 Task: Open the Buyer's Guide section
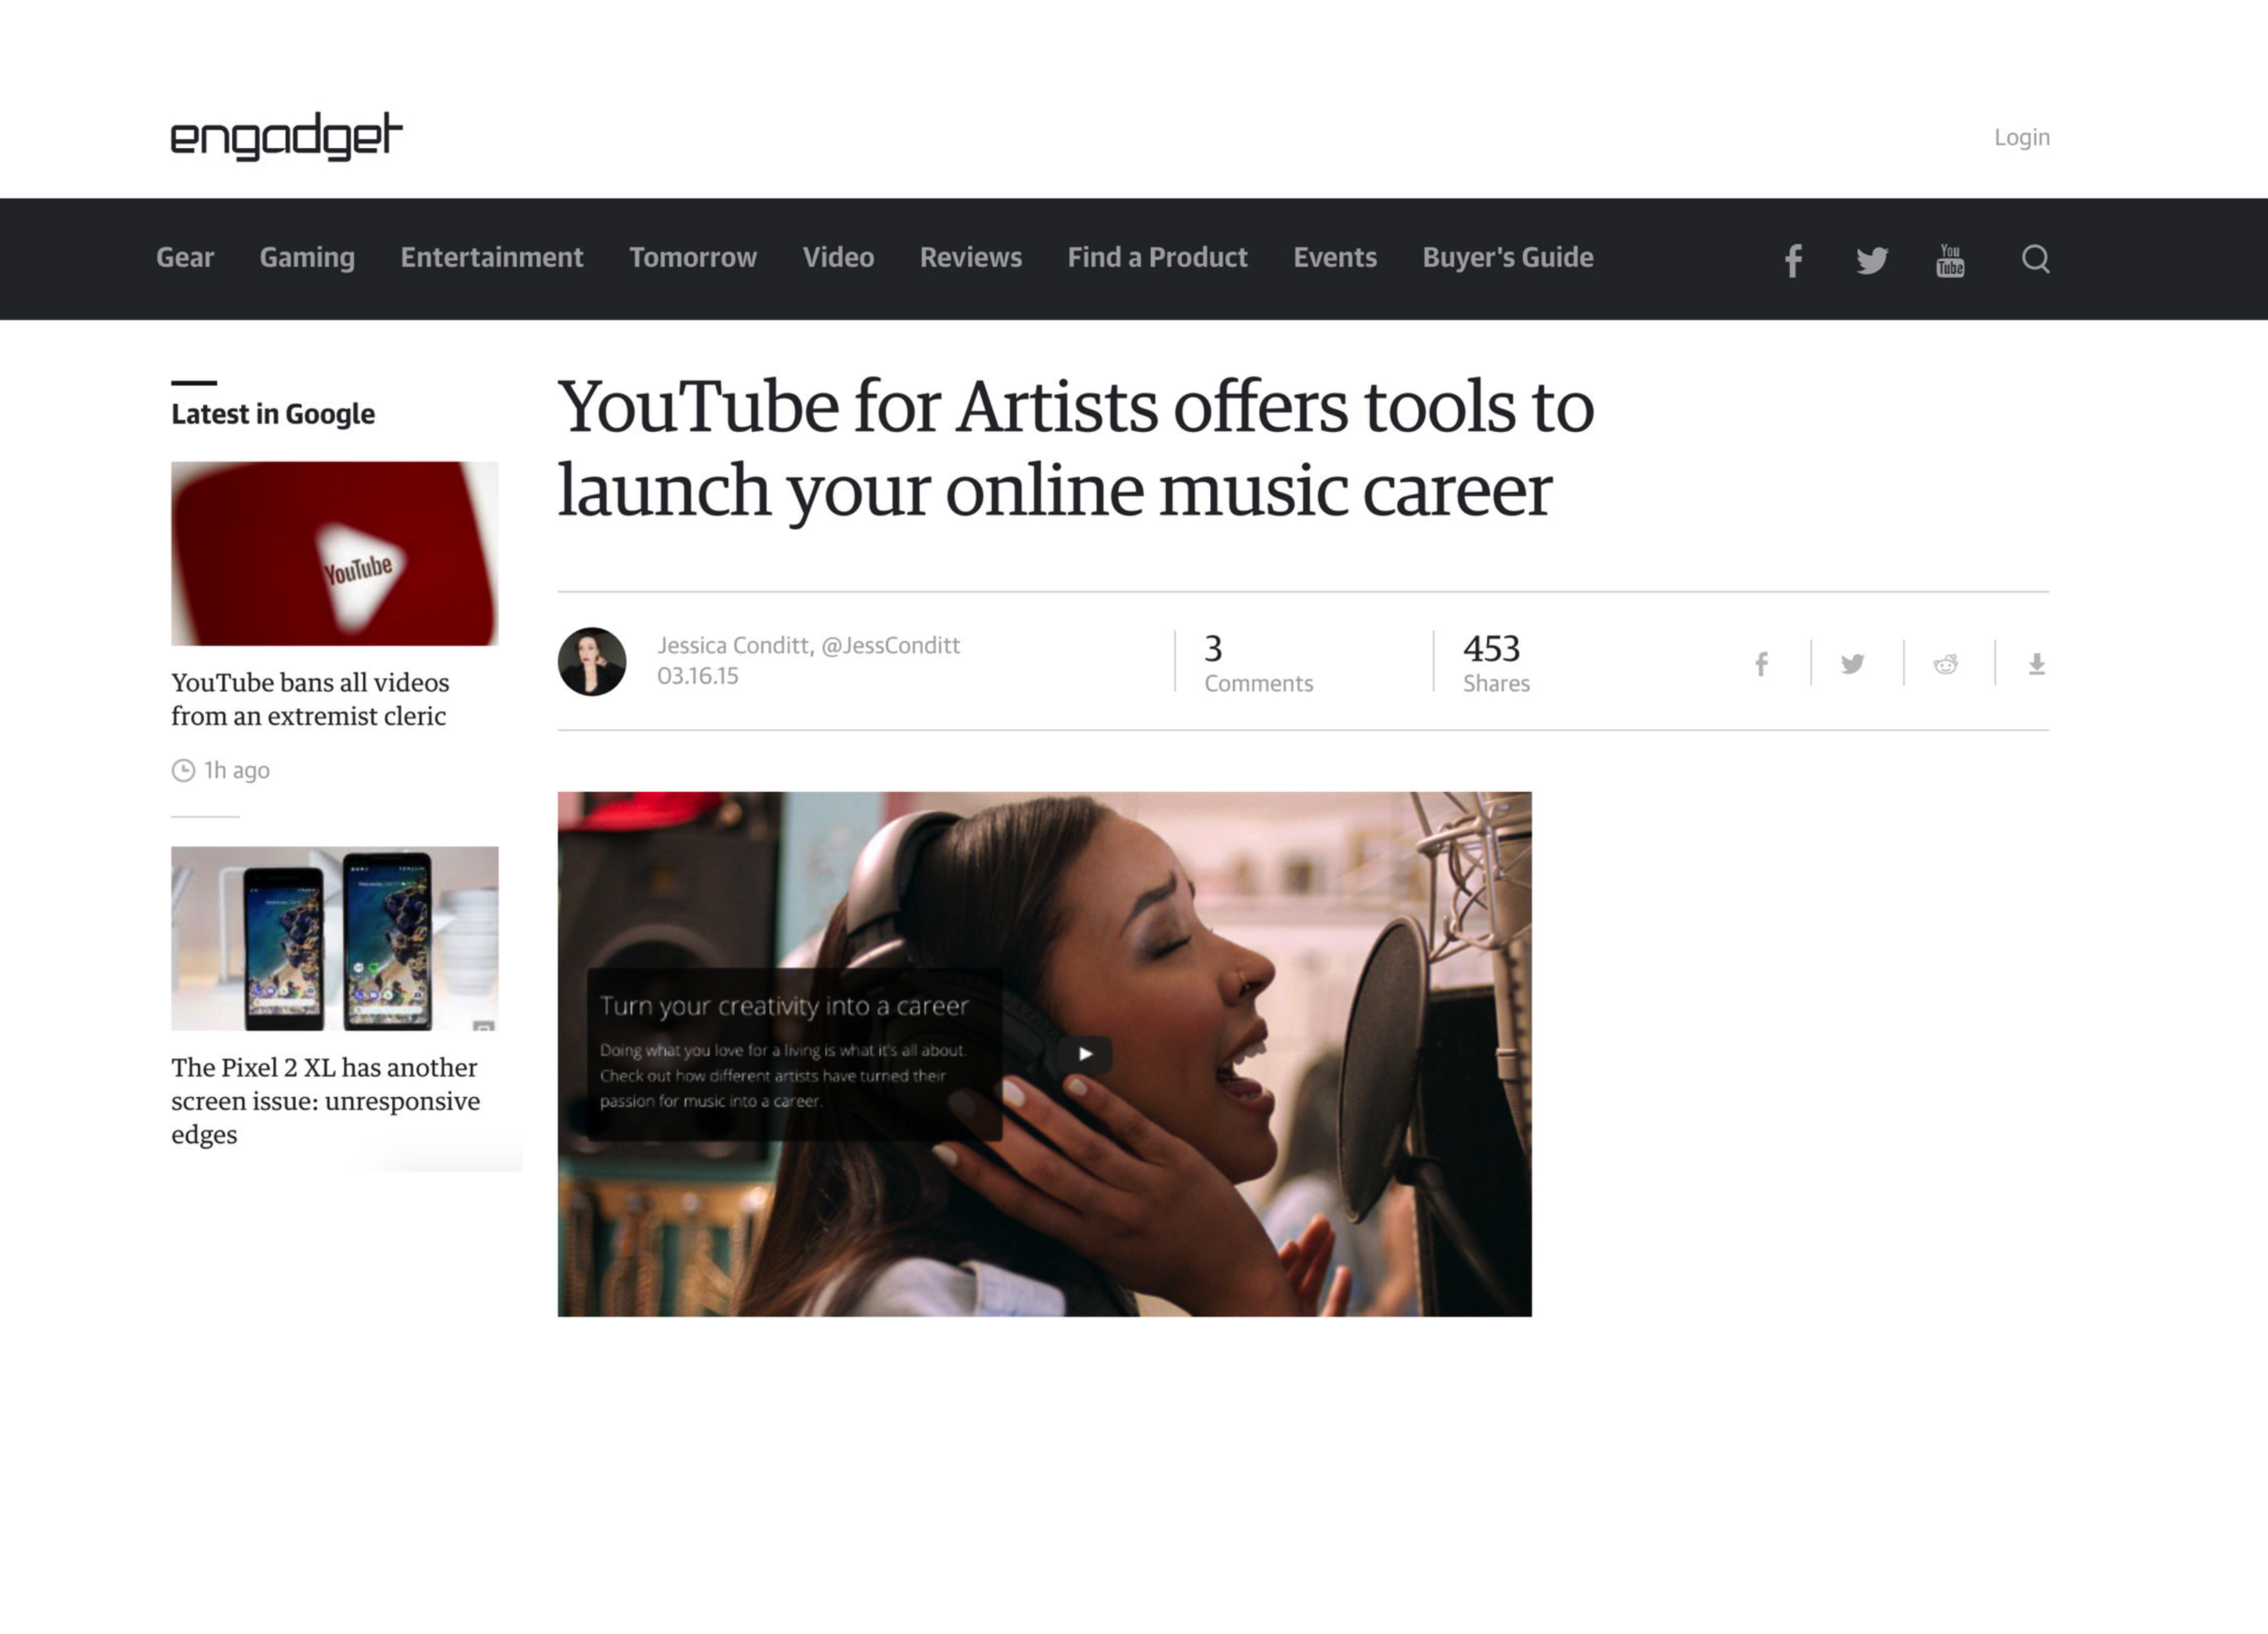coord(1508,258)
